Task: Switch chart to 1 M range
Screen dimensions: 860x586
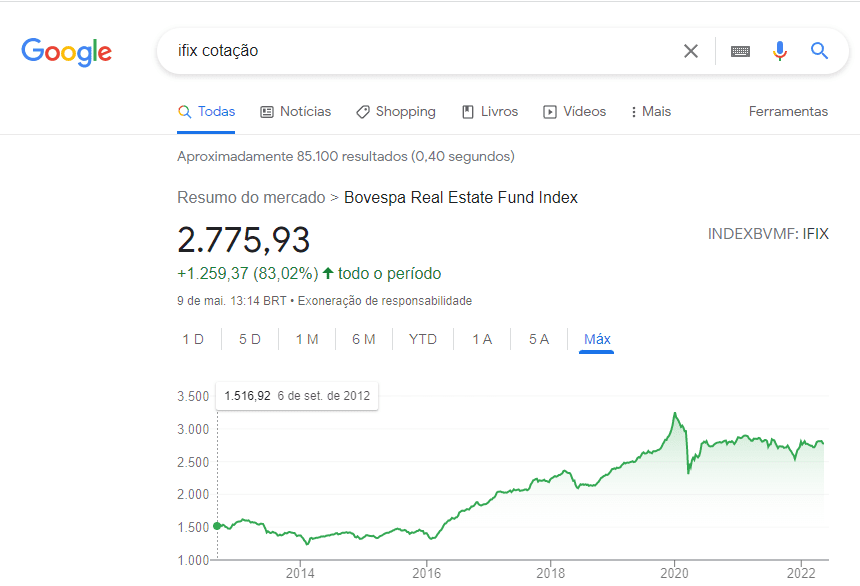Action: click(x=307, y=340)
